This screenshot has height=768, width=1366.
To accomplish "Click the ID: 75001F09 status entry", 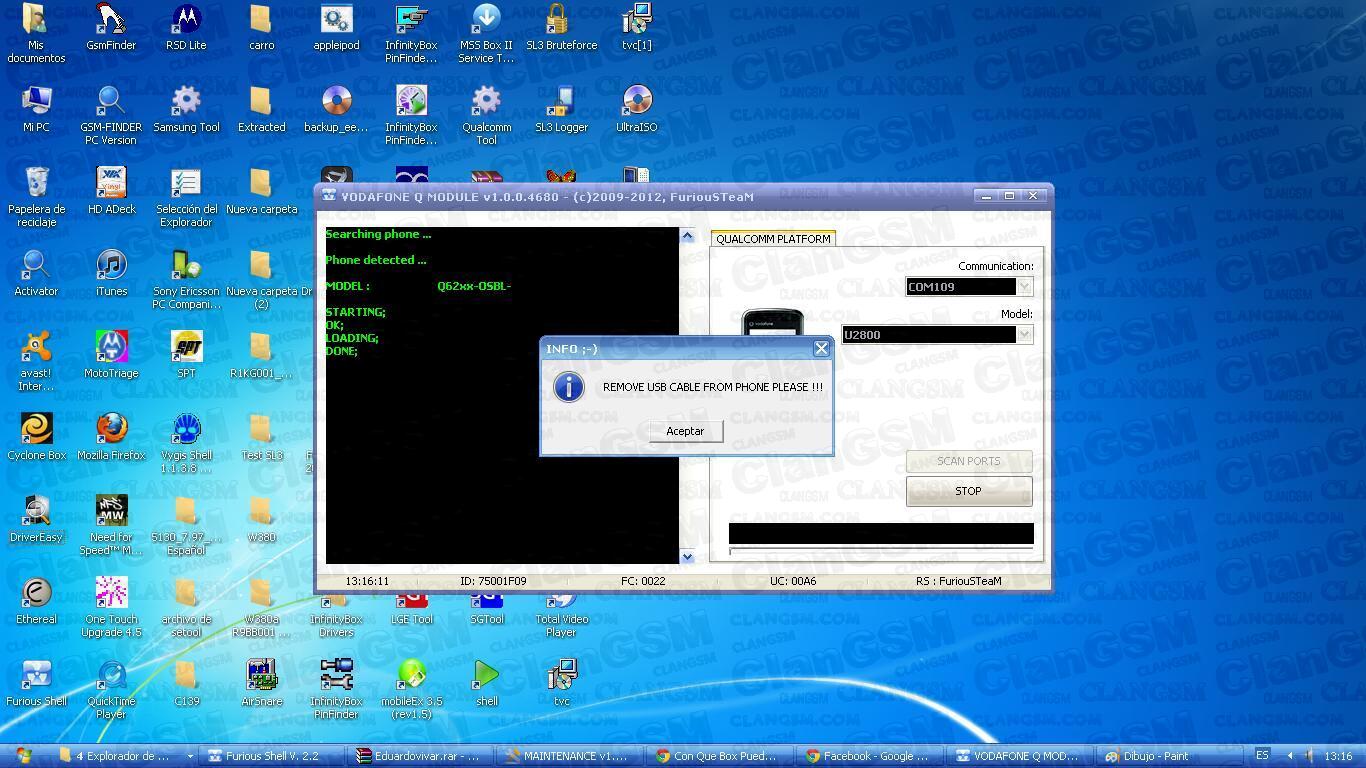I will (x=493, y=581).
